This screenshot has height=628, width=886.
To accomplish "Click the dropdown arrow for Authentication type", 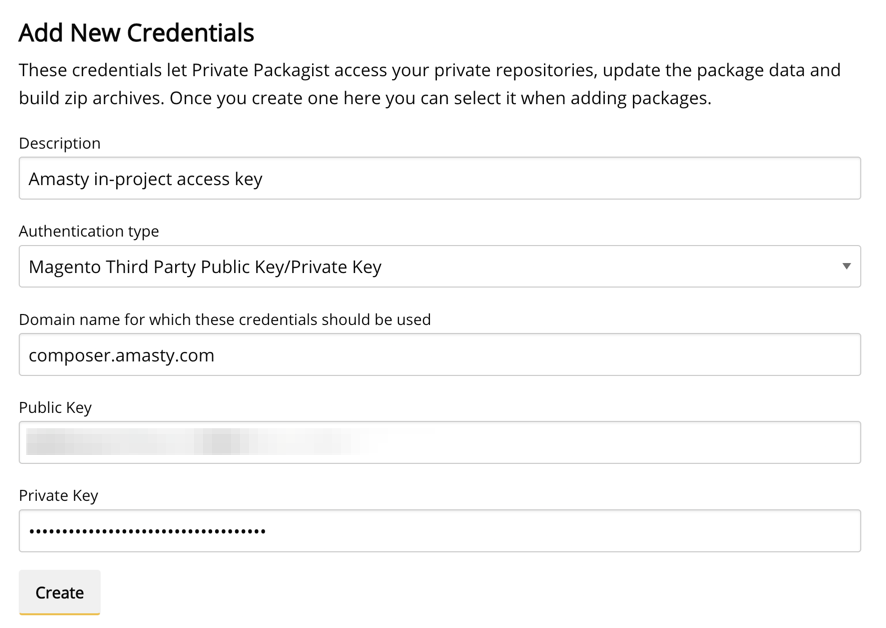I will pyautogui.click(x=846, y=267).
